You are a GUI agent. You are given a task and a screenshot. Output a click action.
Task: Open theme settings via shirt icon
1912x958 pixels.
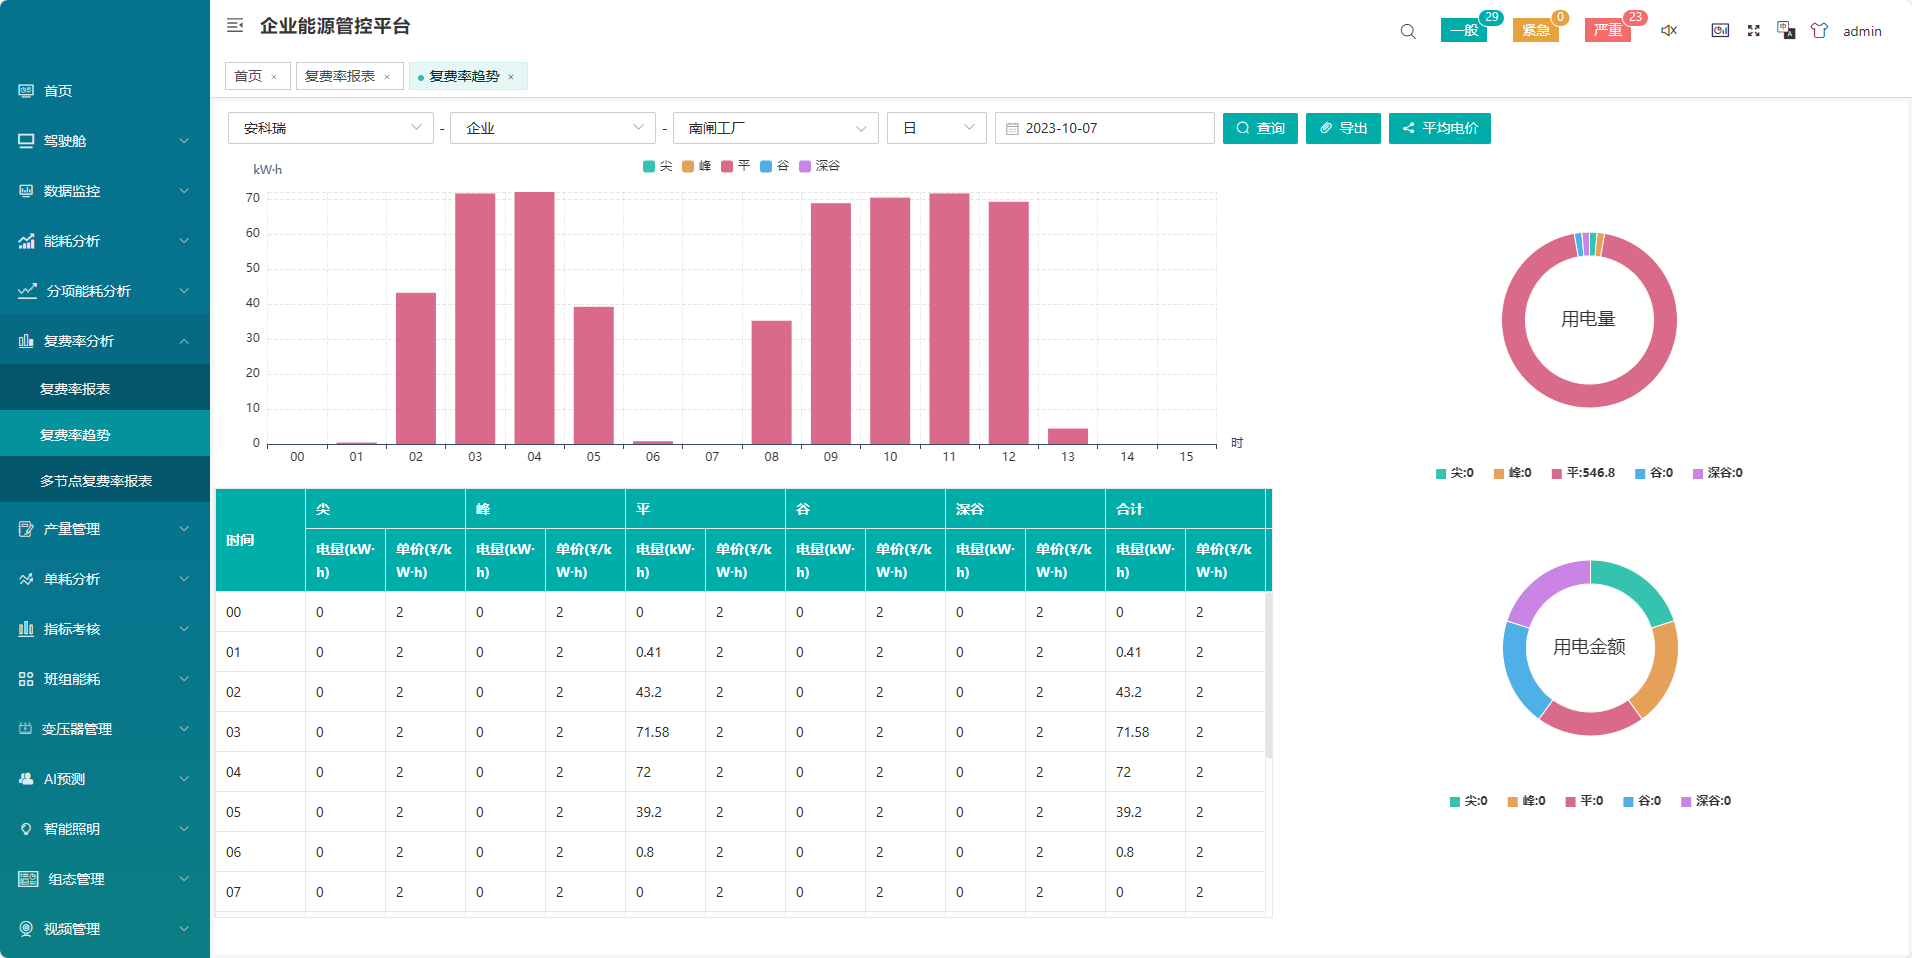(1819, 31)
